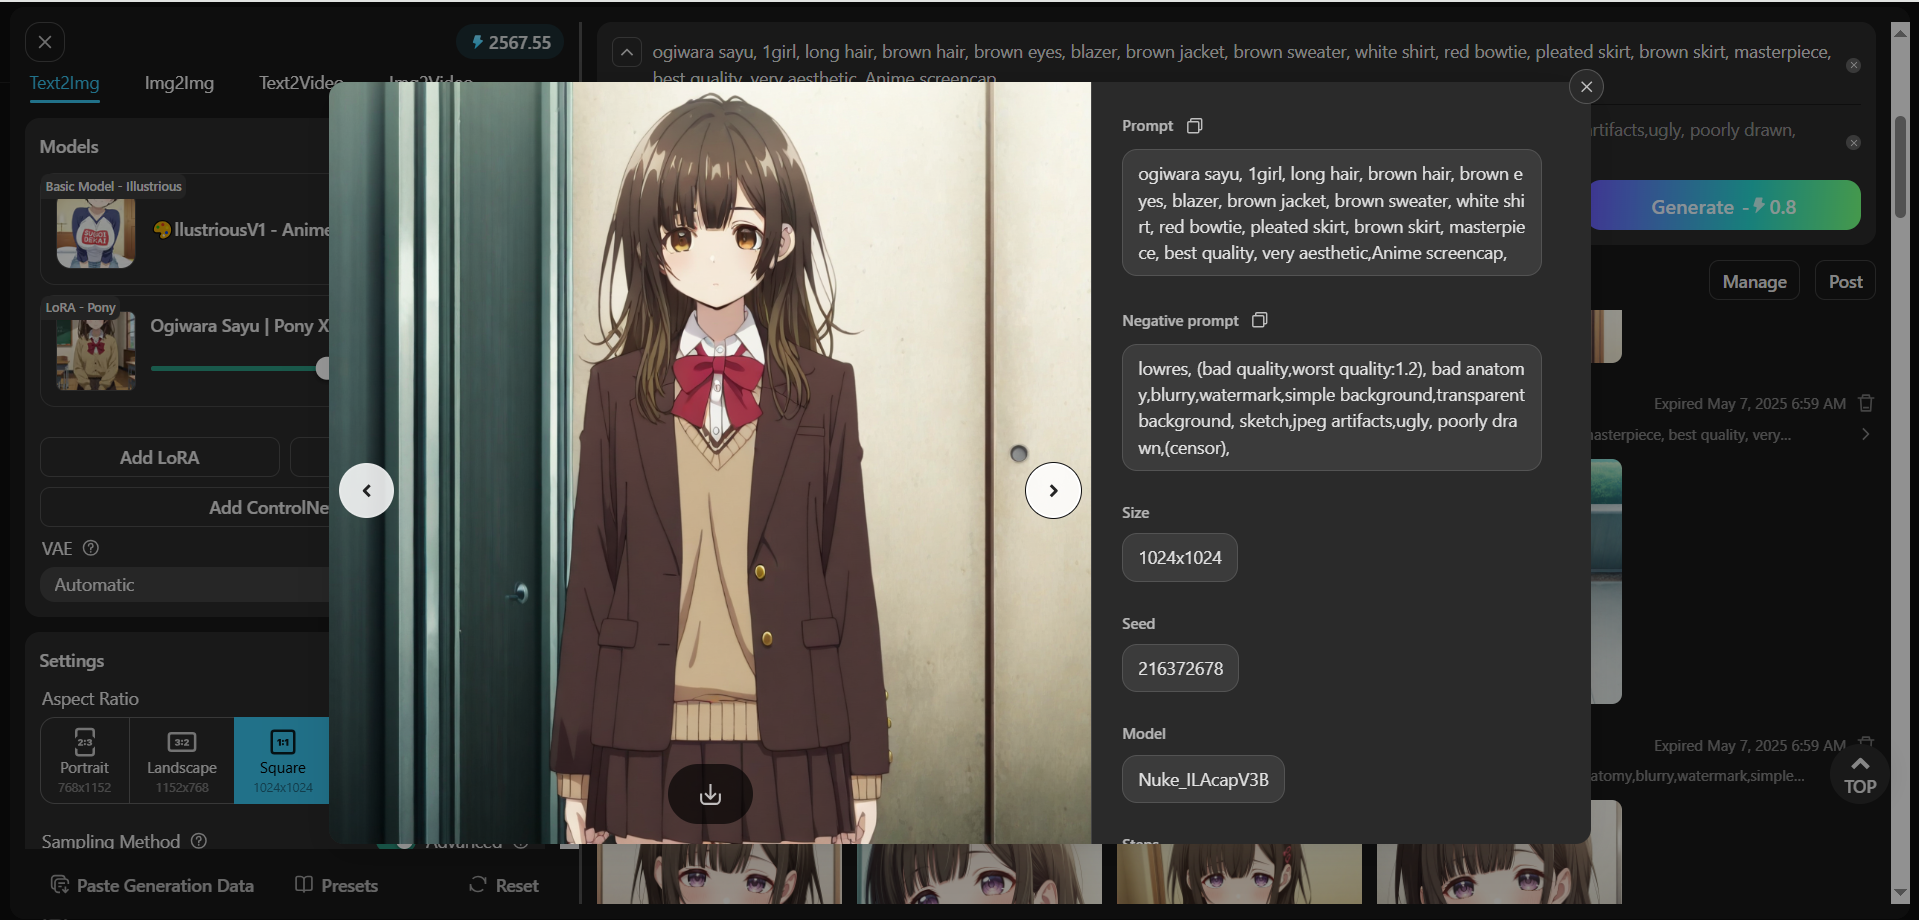1919x920 pixels.
Task: Open the first bottom-row generated thumbnail
Action: (x=719, y=873)
